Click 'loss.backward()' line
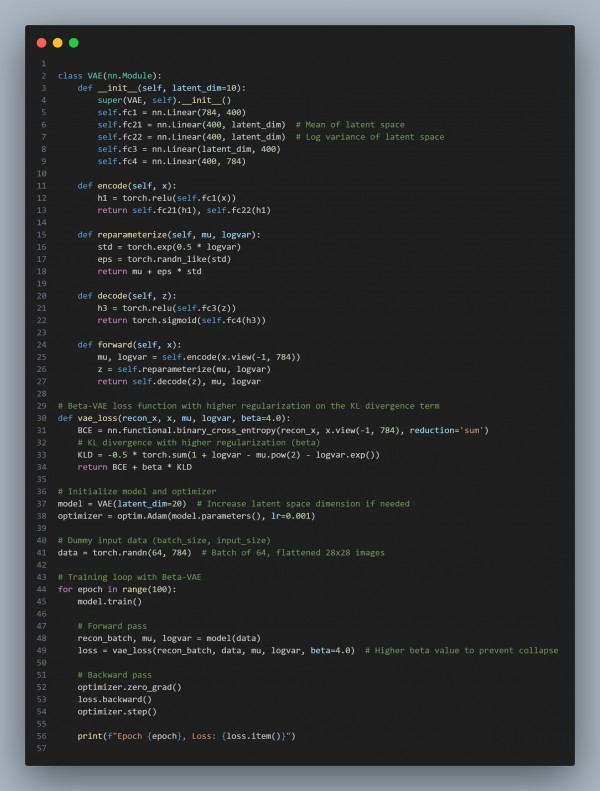The image size is (600, 791). 115,700
